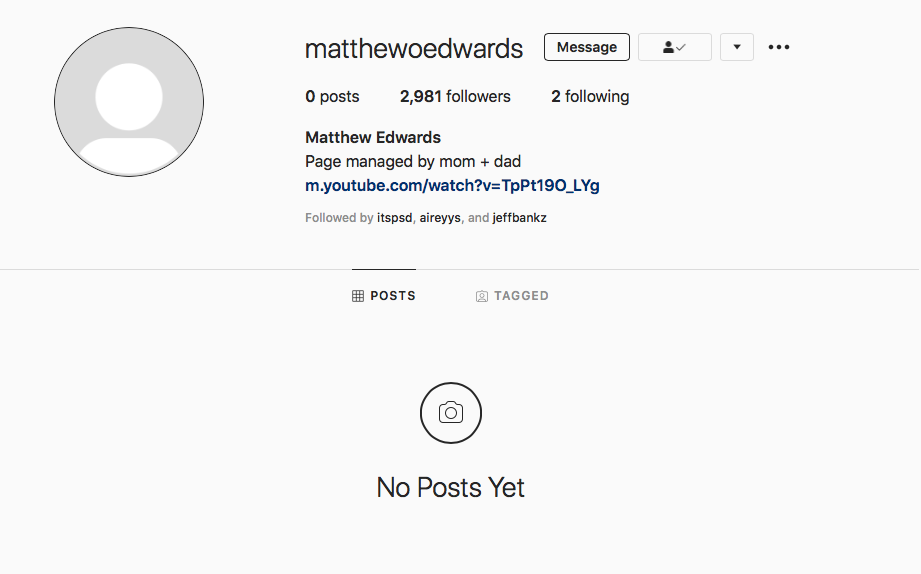The height and width of the screenshot is (574, 921).
Task: View the default profile picture avatar
Action: (x=129, y=102)
